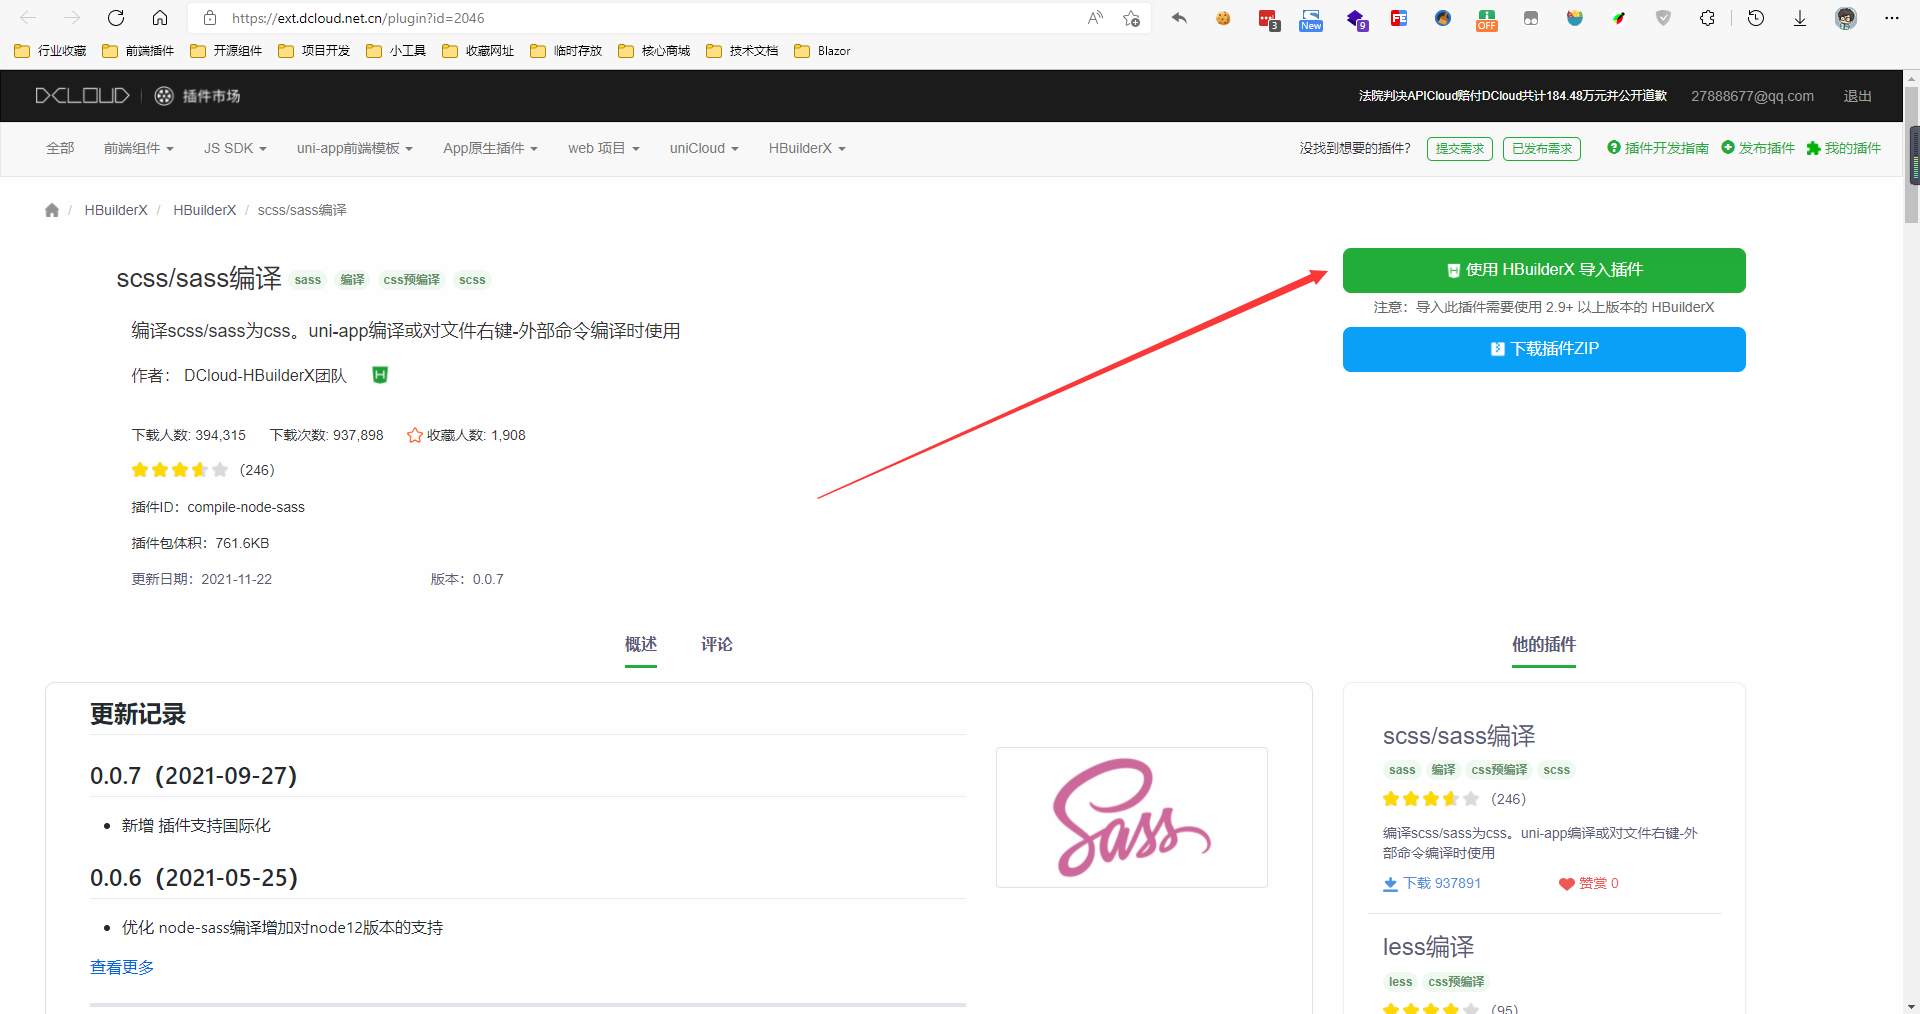Screen dimensions: 1920x1014
Task: Click the court ruling announcement link in header
Action: [x=1513, y=96]
